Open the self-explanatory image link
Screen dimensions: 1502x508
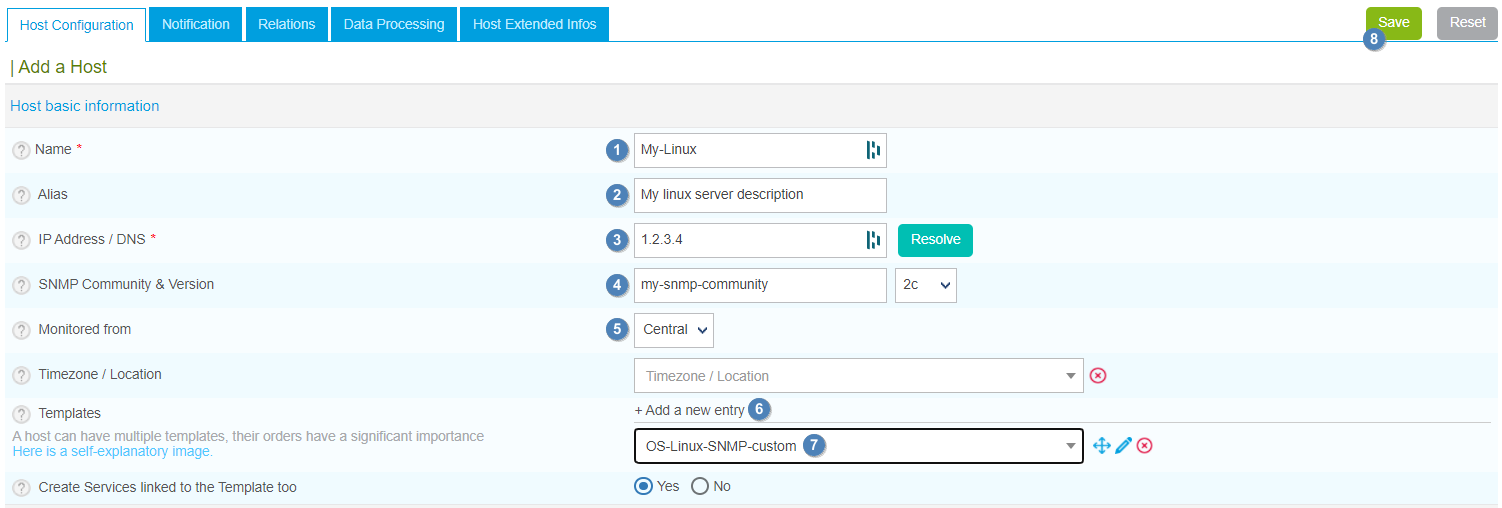click(112, 451)
